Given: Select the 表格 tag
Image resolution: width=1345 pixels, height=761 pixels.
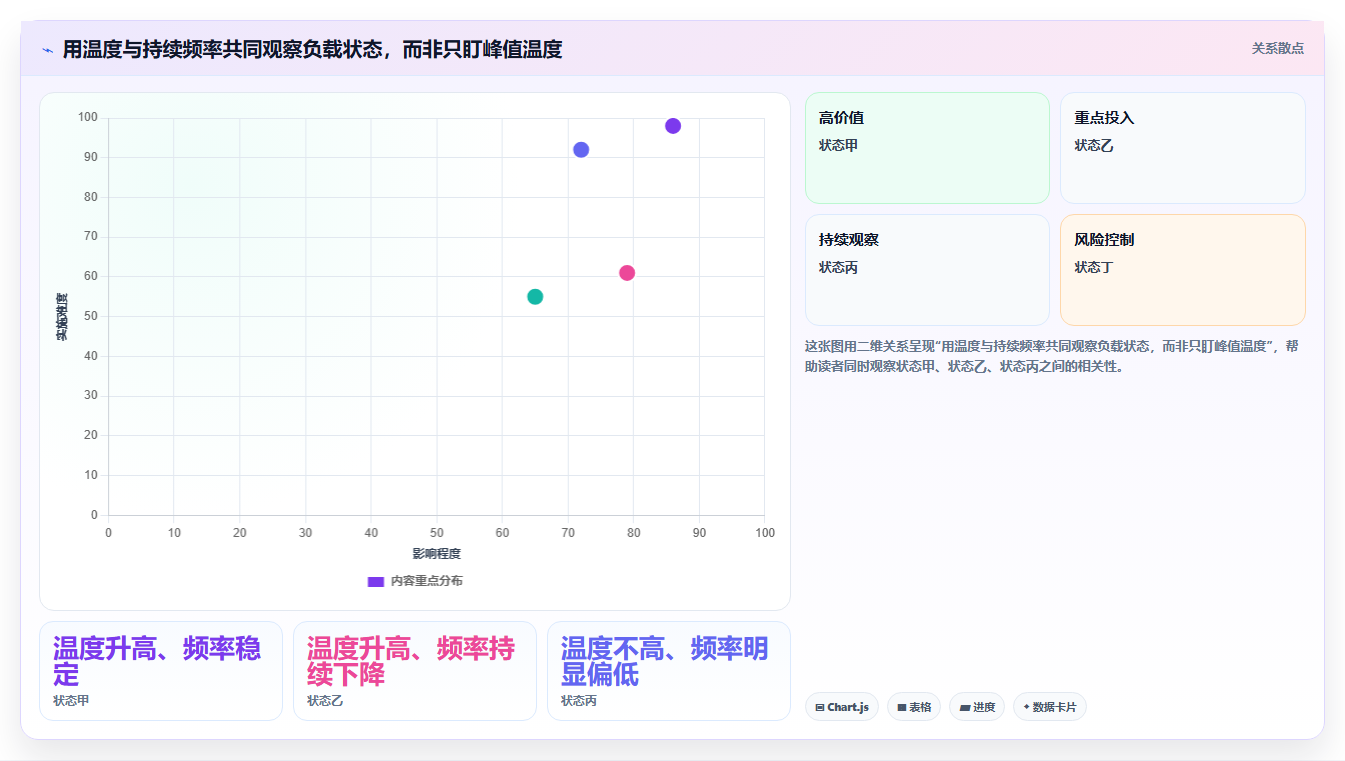Looking at the screenshot, I should (914, 707).
